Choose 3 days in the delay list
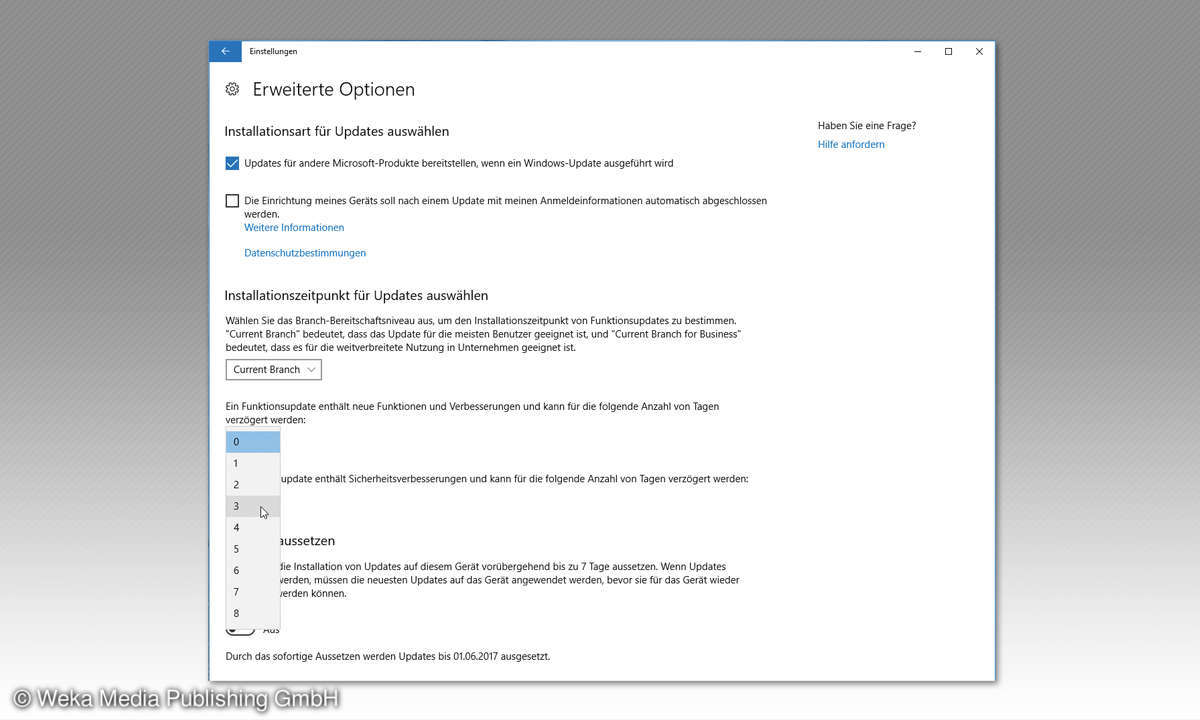Screen dimensions: 1200x720 click(253, 506)
